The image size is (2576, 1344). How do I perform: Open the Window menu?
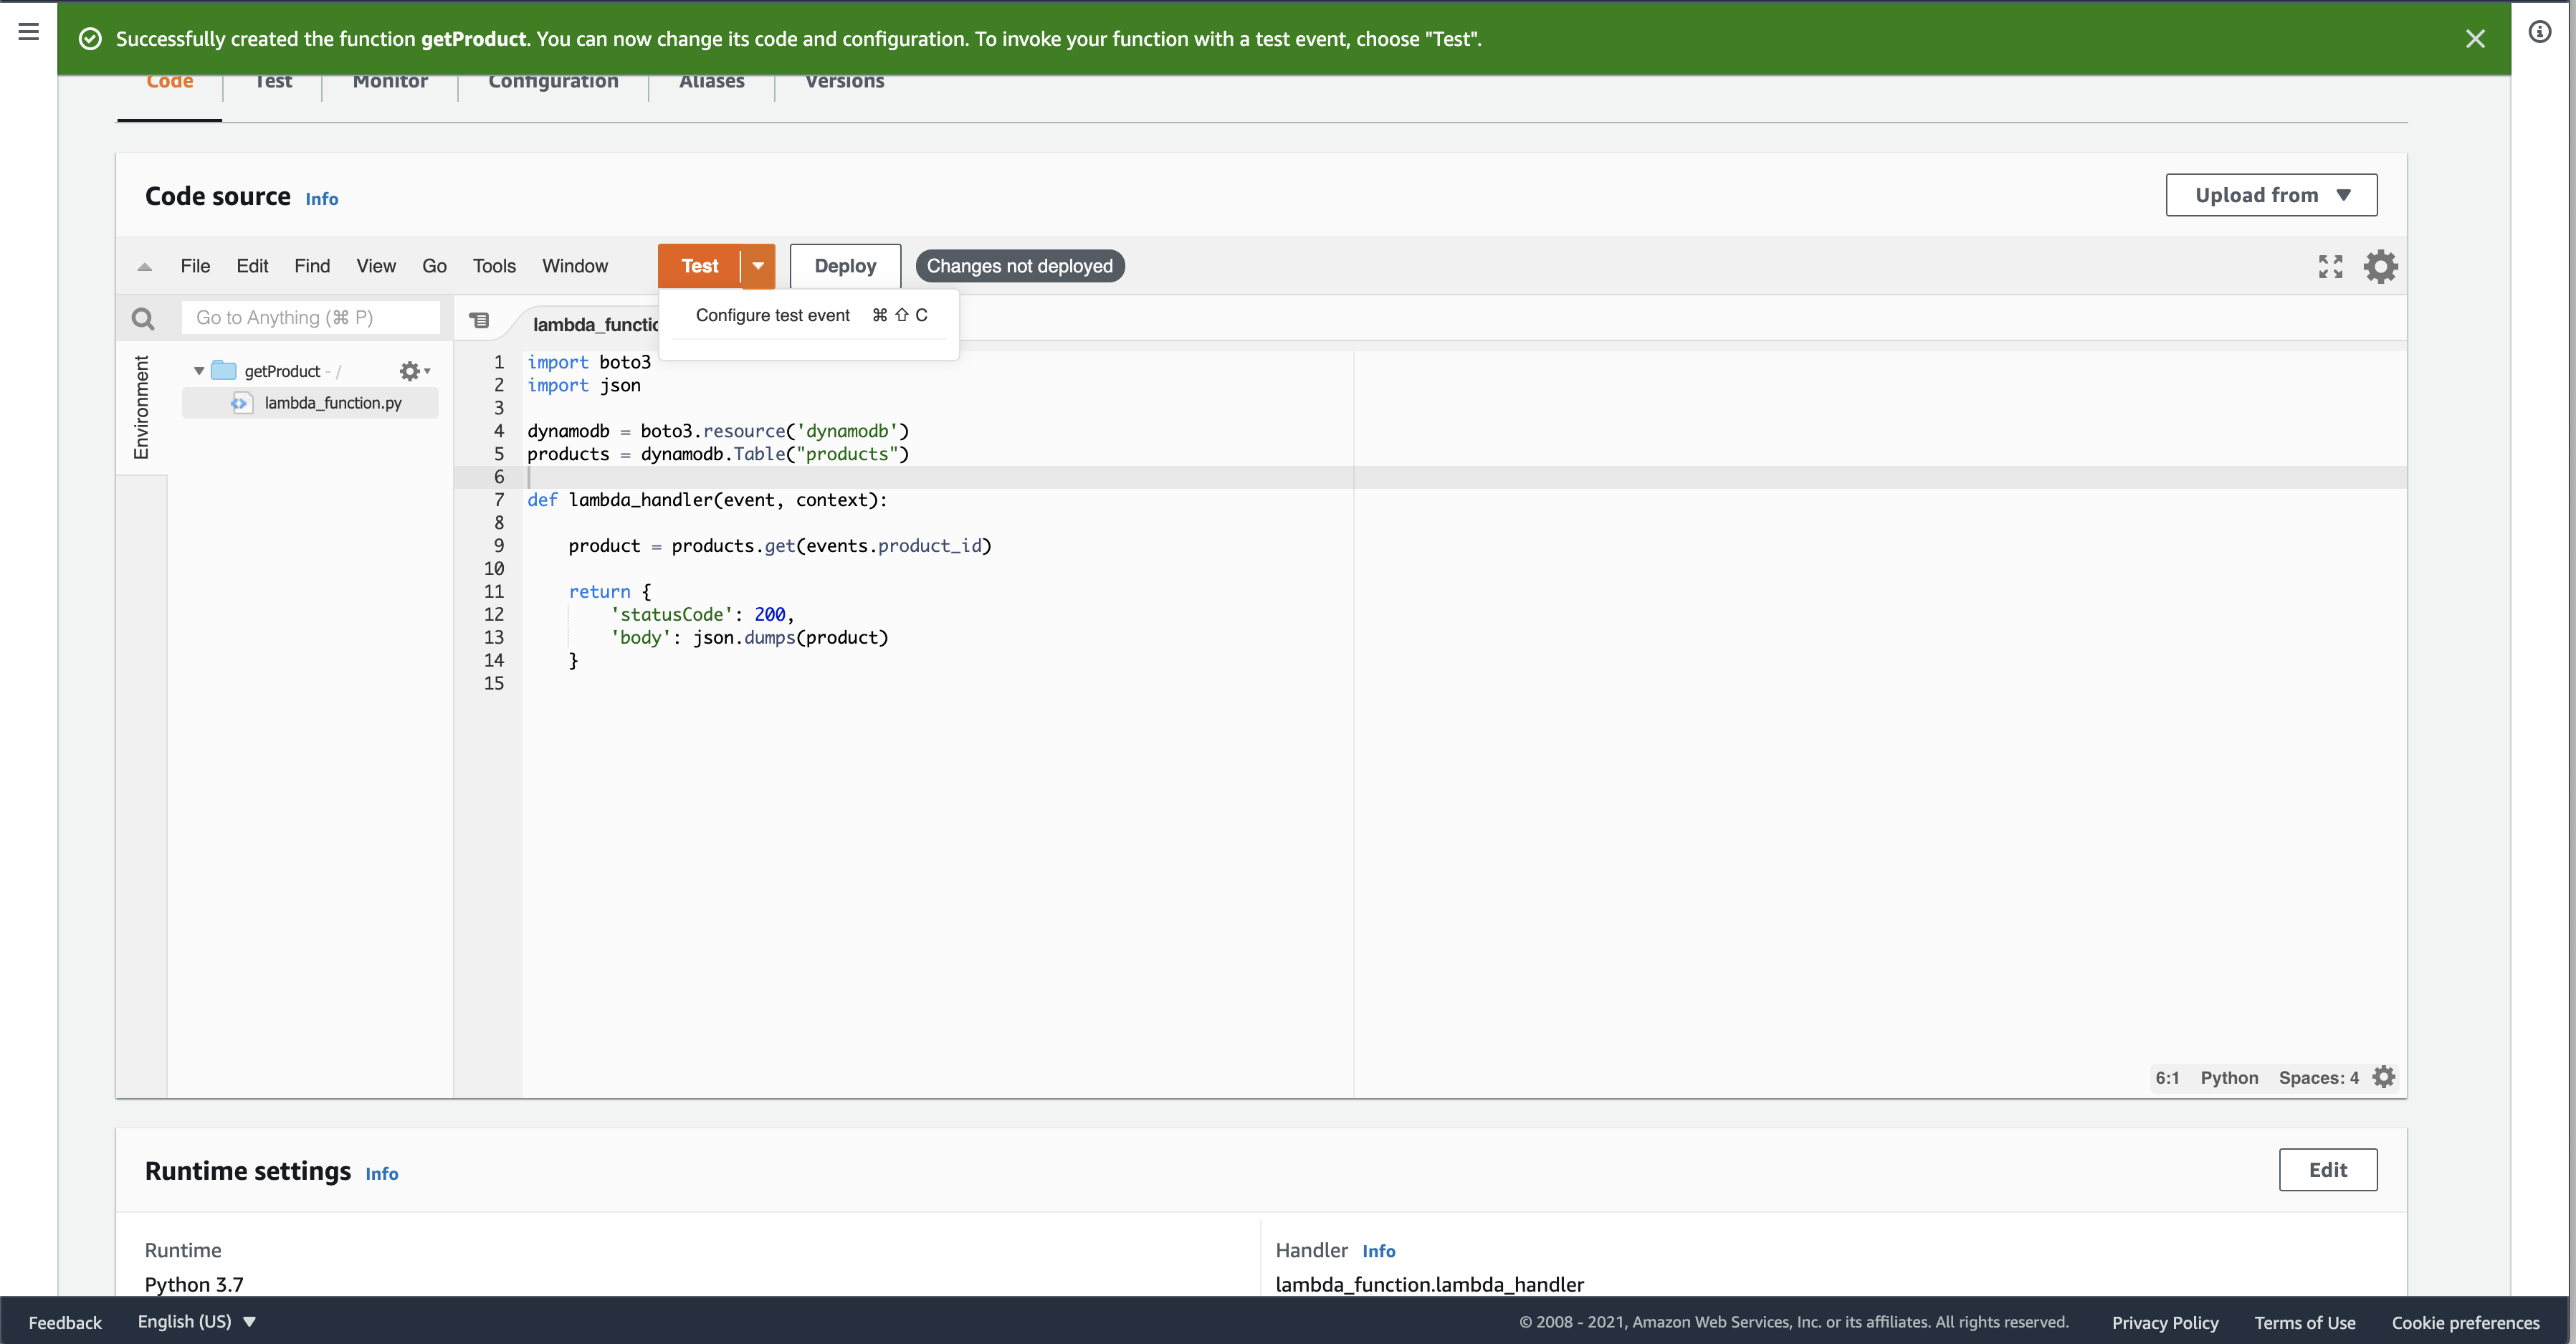[x=575, y=266]
